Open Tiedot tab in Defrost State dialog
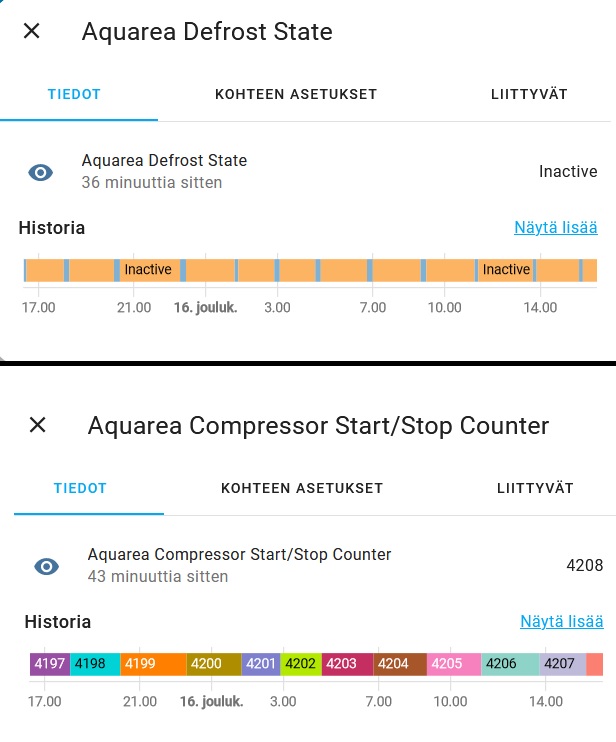616x742 pixels. (x=75, y=95)
